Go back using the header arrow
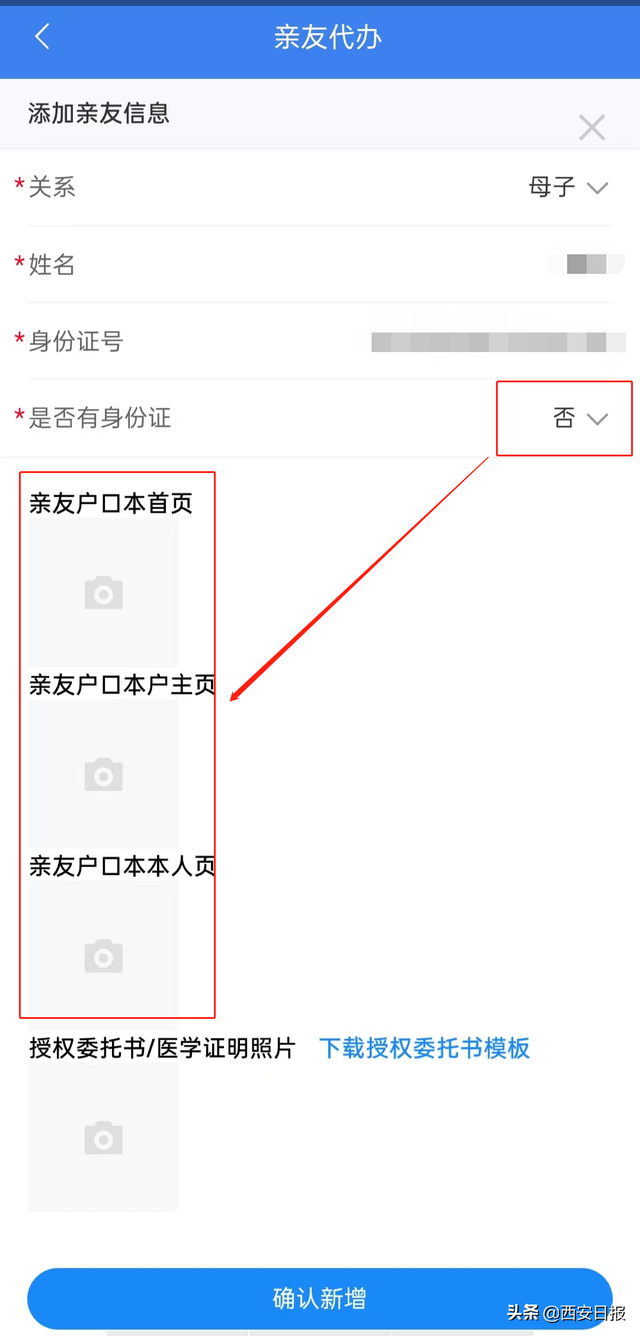The image size is (640, 1336). [42, 37]
